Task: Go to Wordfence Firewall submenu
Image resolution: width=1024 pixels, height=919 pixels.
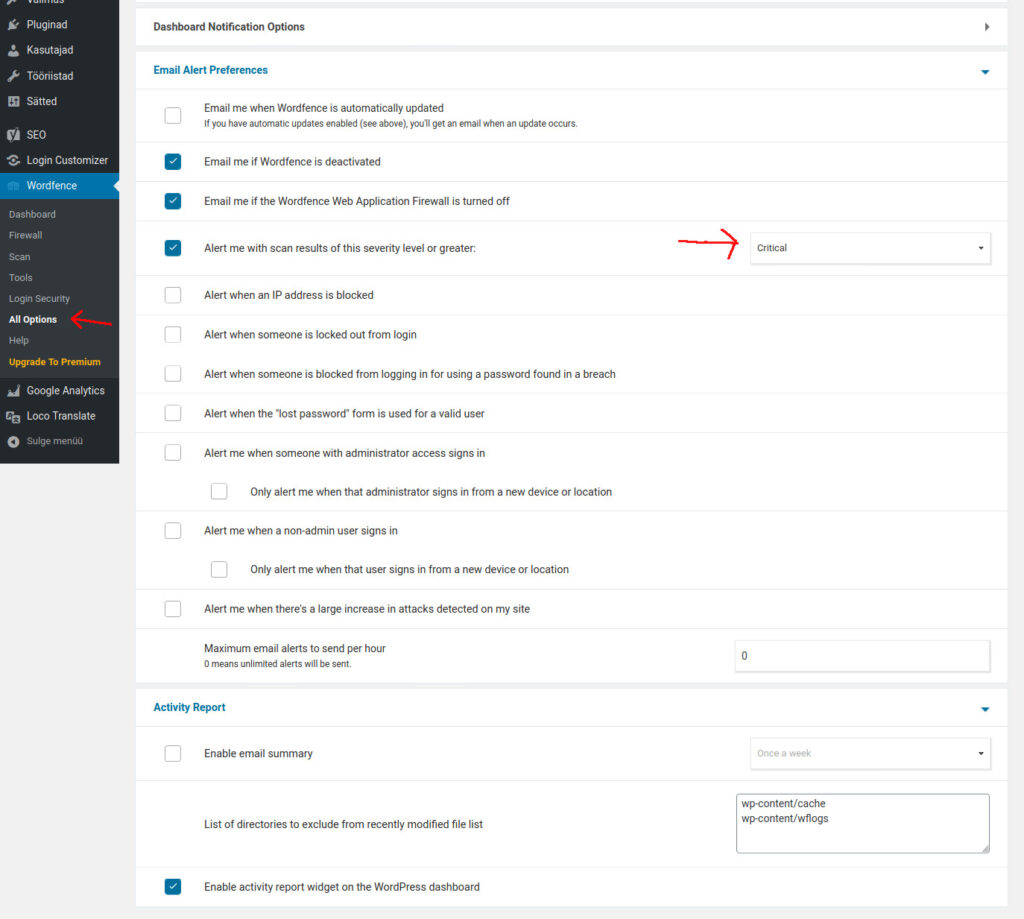Action: pyautogui.click(x=25, y=235)
